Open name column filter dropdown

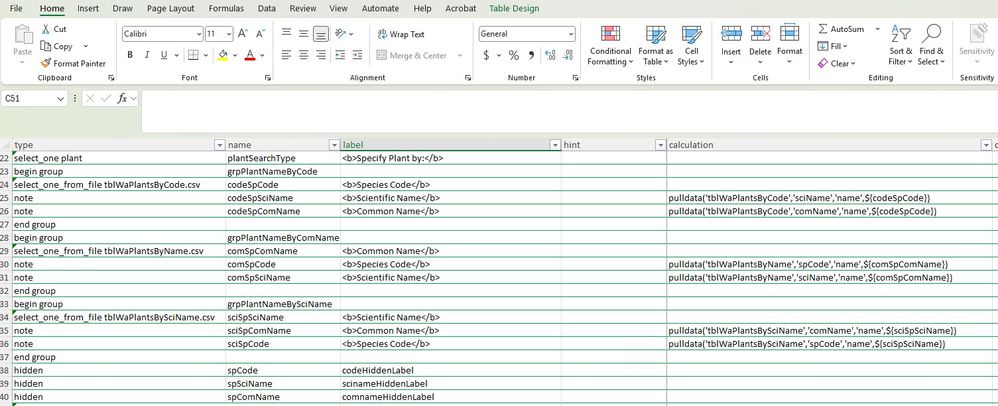(334, 145)
